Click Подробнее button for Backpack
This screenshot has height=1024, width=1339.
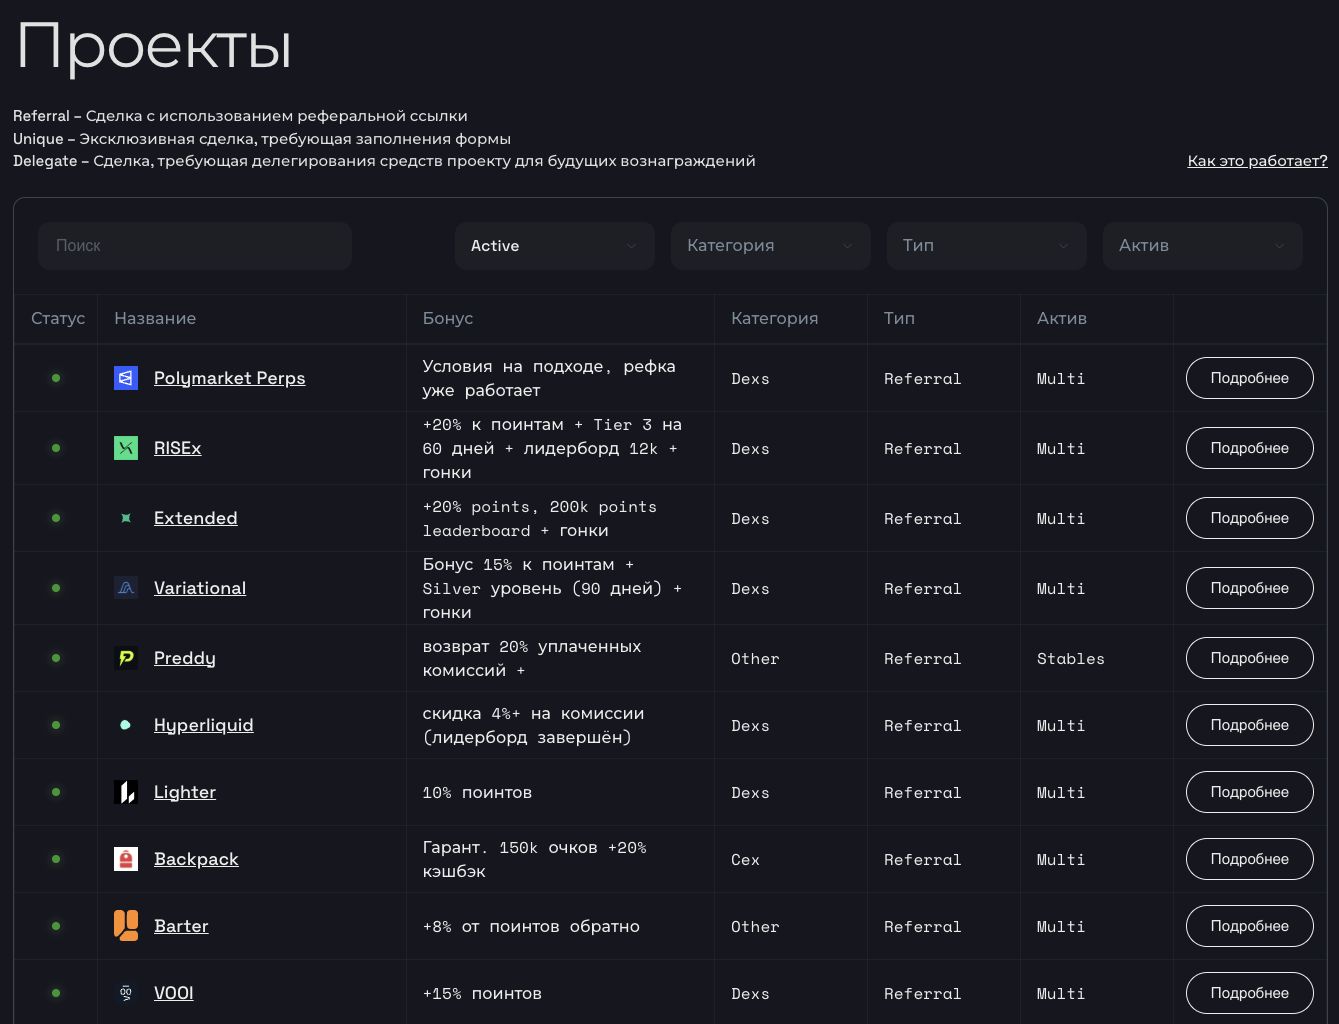pyautogui.click(x=1250, y=859)
